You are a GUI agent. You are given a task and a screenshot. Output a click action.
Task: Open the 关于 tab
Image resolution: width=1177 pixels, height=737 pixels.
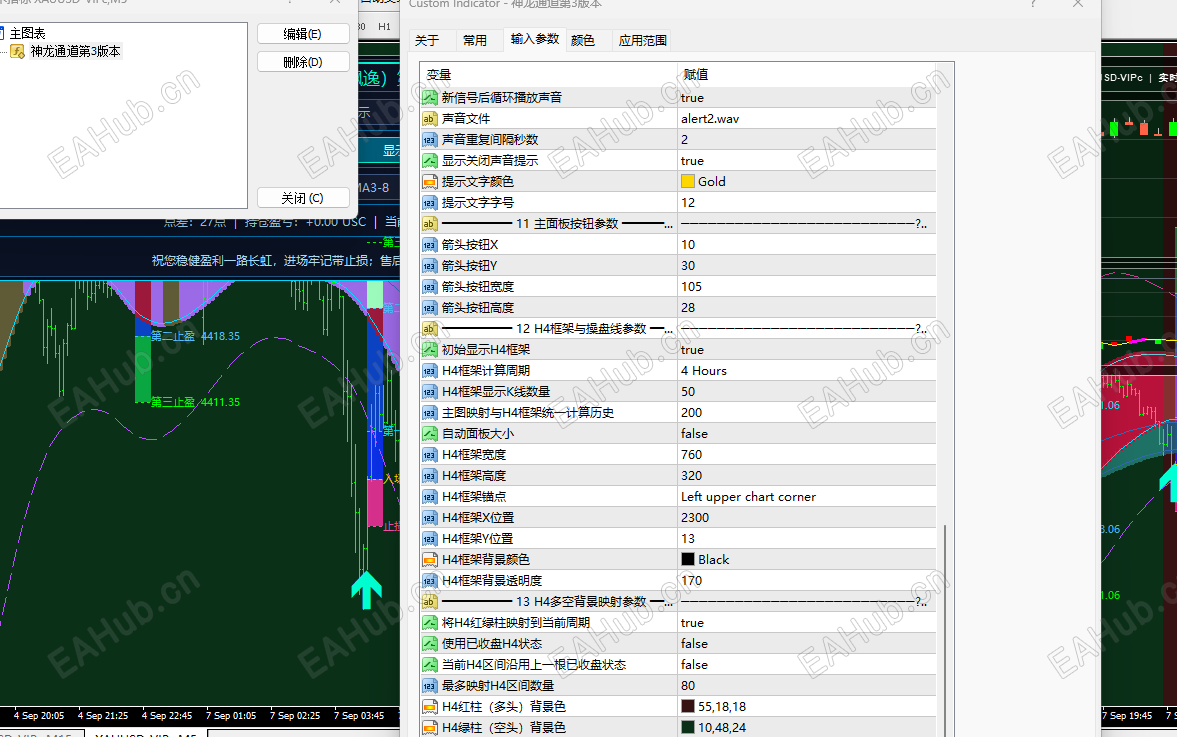tap(427, 41)
